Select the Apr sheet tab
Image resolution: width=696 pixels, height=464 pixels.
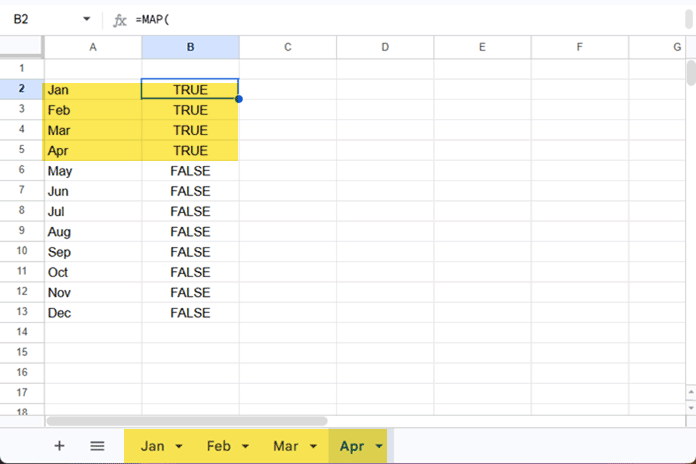click(x=352, y=446)
